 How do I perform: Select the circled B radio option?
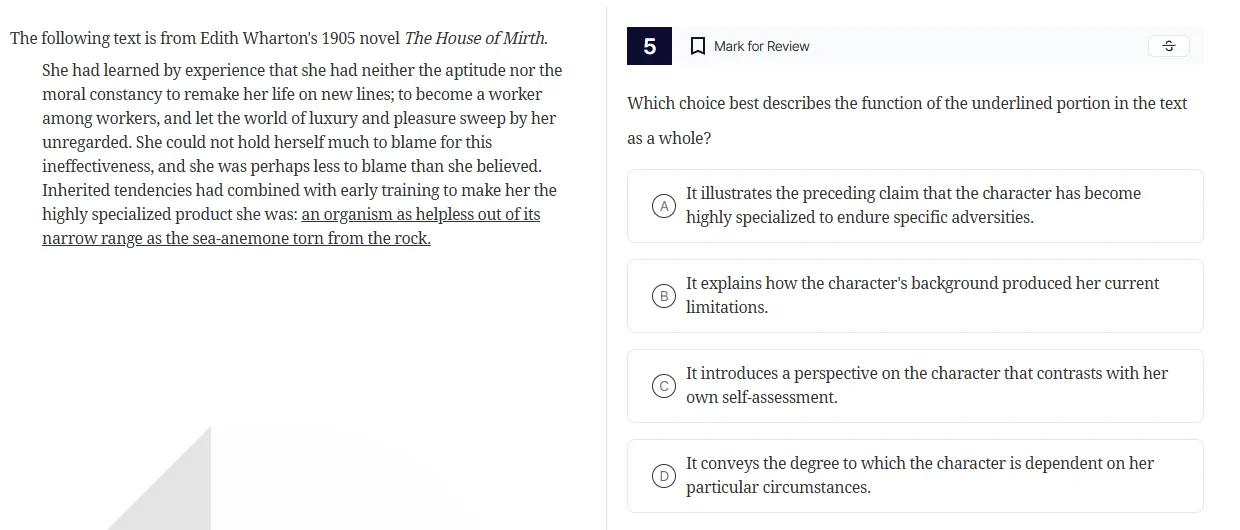[662, 296]
